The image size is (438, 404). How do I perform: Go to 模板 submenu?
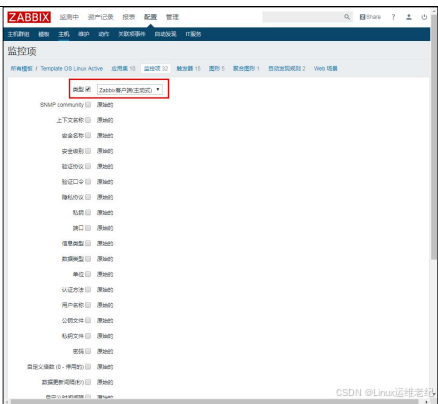(x=44, y=34)
